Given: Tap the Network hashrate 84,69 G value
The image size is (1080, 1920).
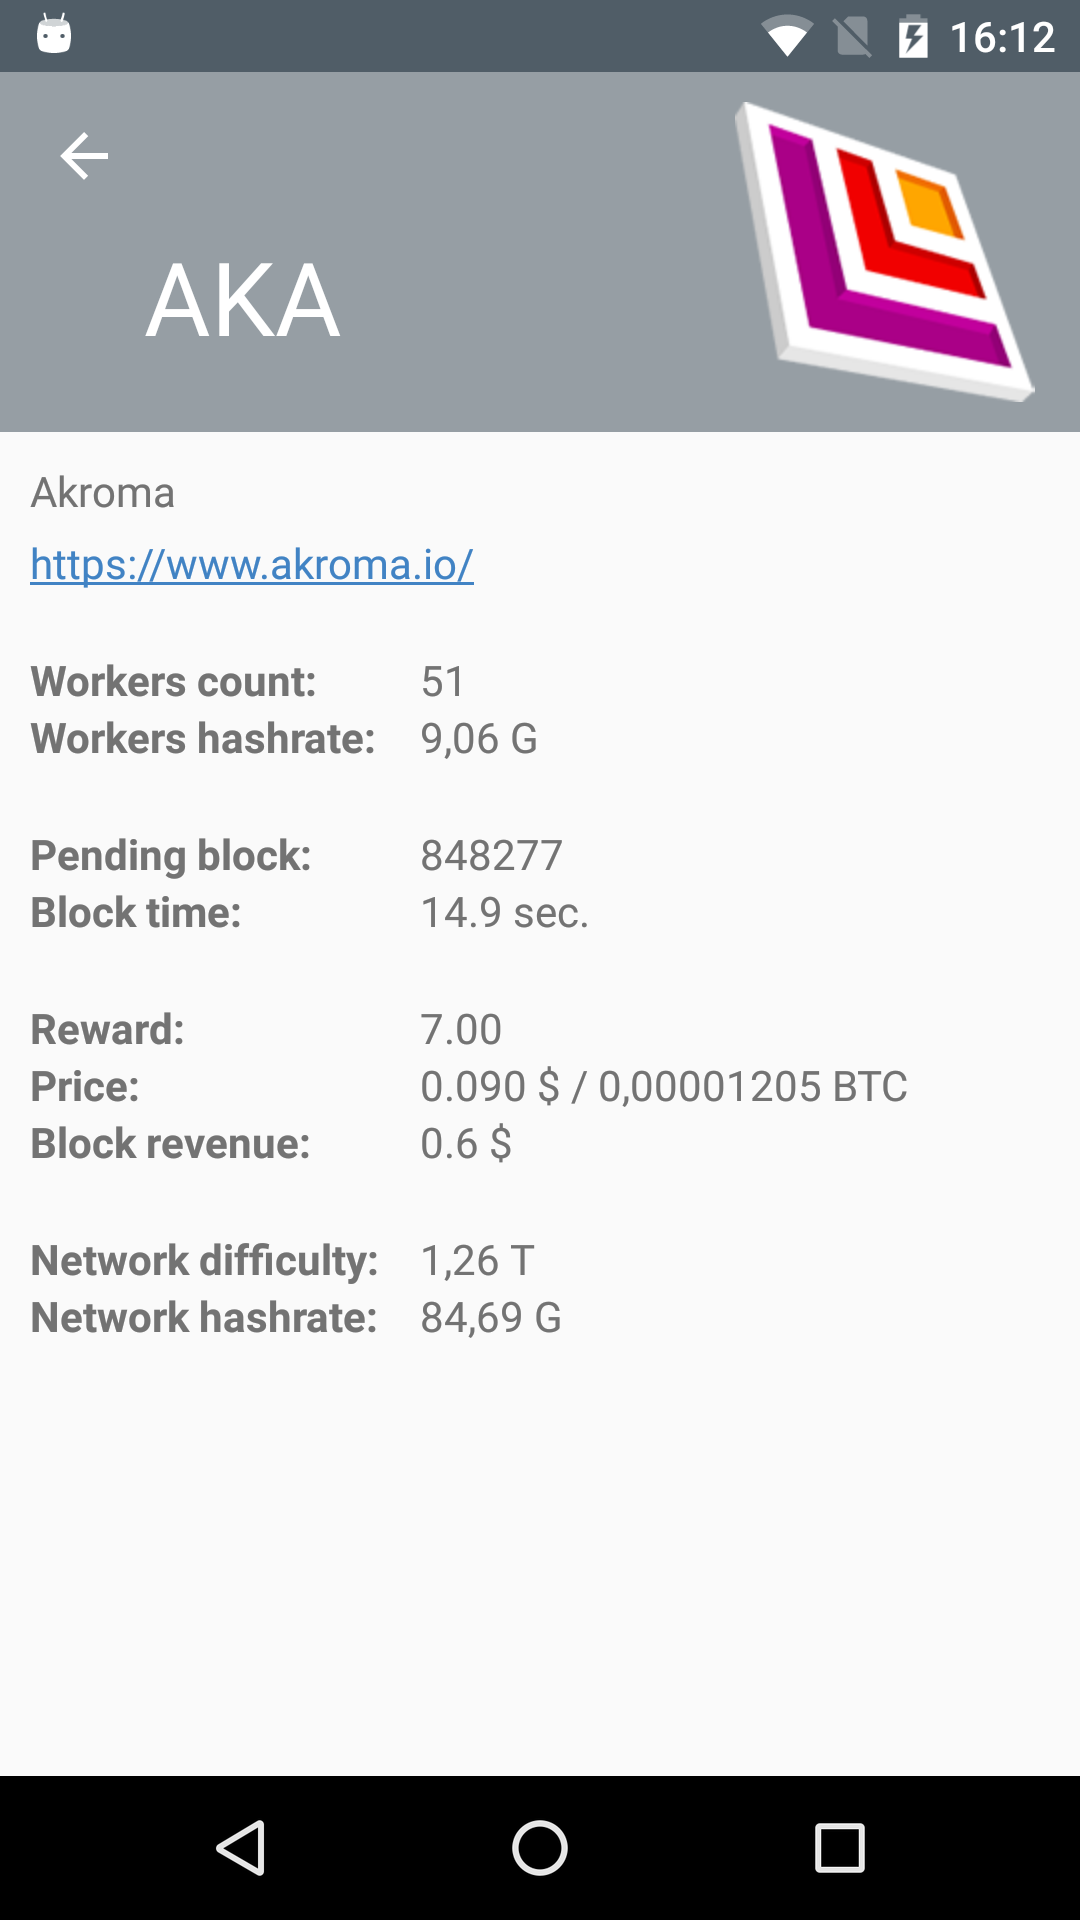Looking at the screenshot, I should click(x=491, y=1318).
